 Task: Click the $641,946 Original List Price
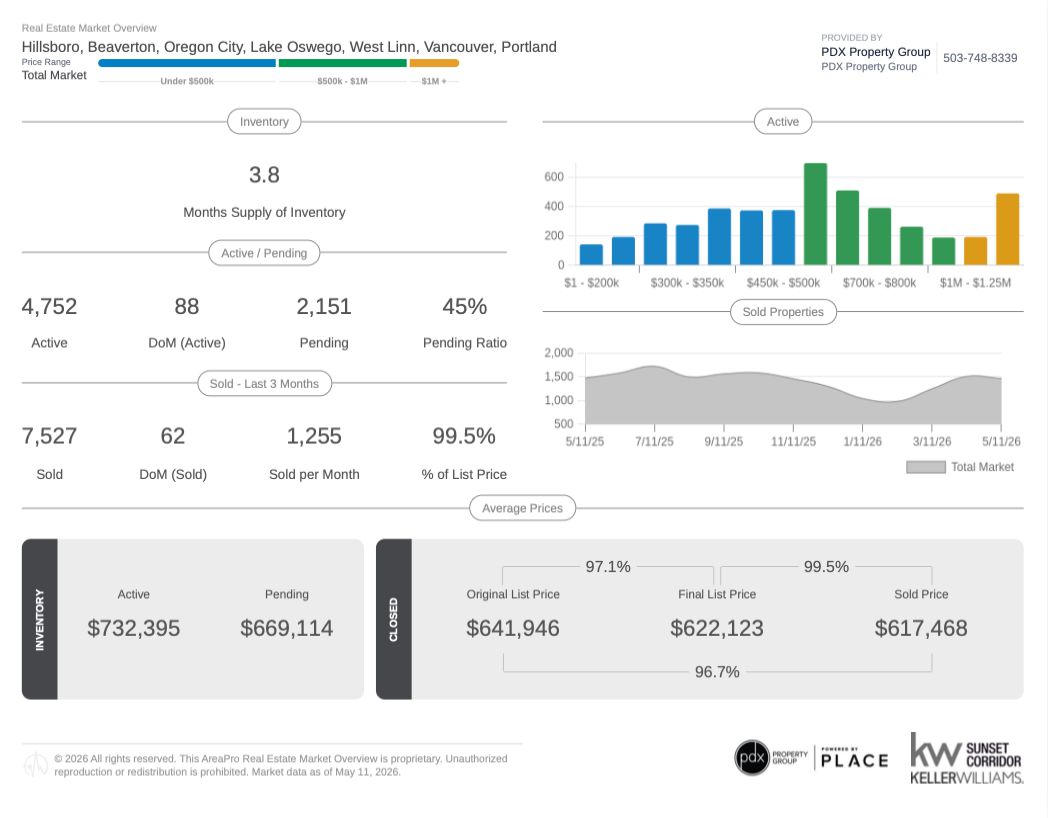pyautogui.click(x=513, y=628)
